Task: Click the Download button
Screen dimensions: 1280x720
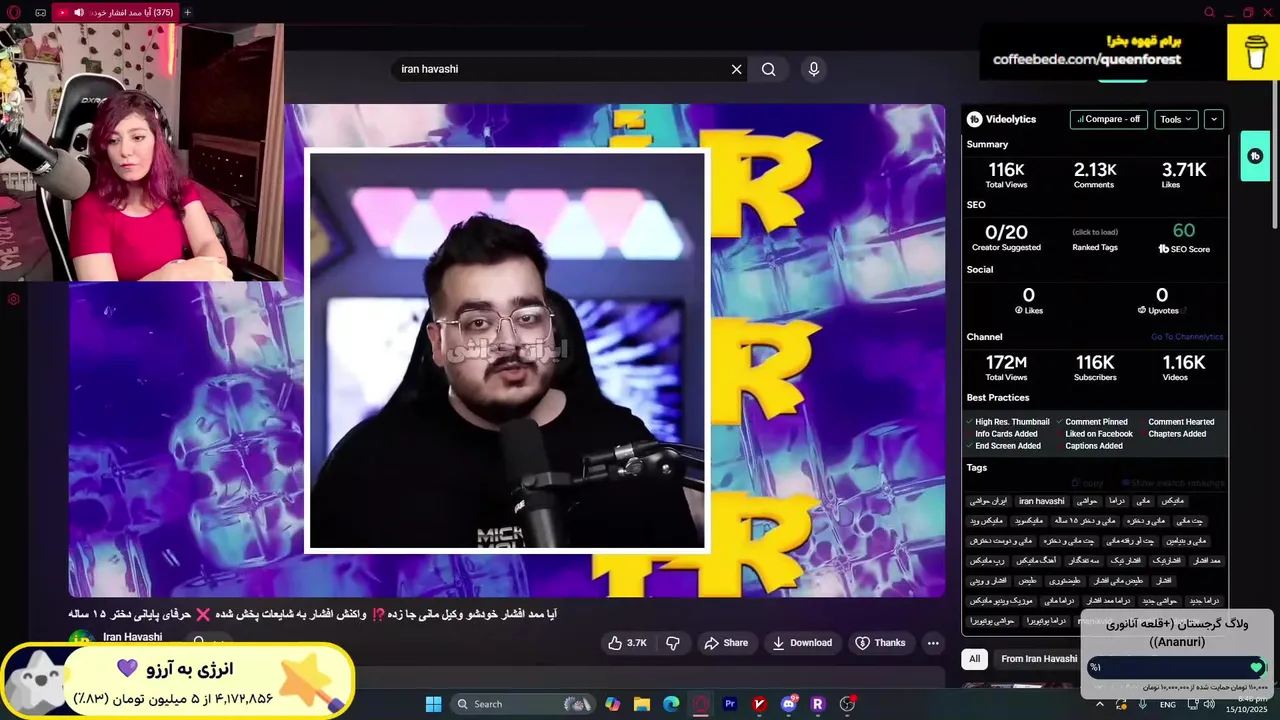Action: 802,643
